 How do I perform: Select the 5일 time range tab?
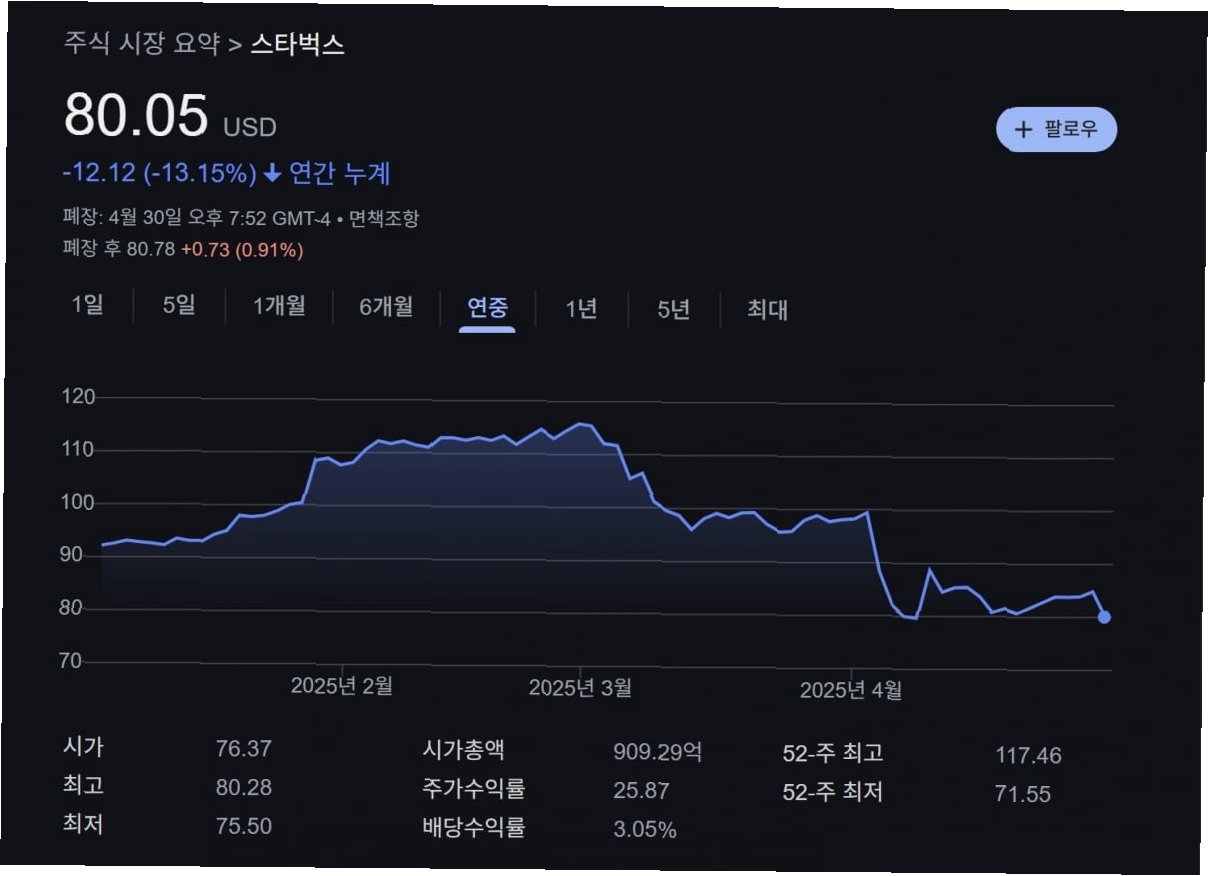[x=179, y=306]
